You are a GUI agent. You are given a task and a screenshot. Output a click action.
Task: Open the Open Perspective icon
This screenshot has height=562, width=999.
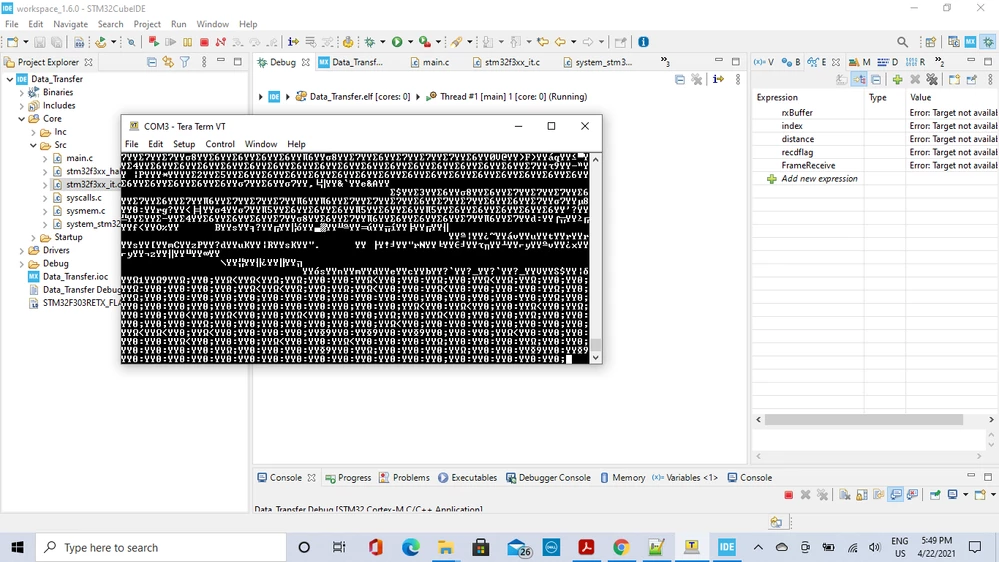point(931,42)
